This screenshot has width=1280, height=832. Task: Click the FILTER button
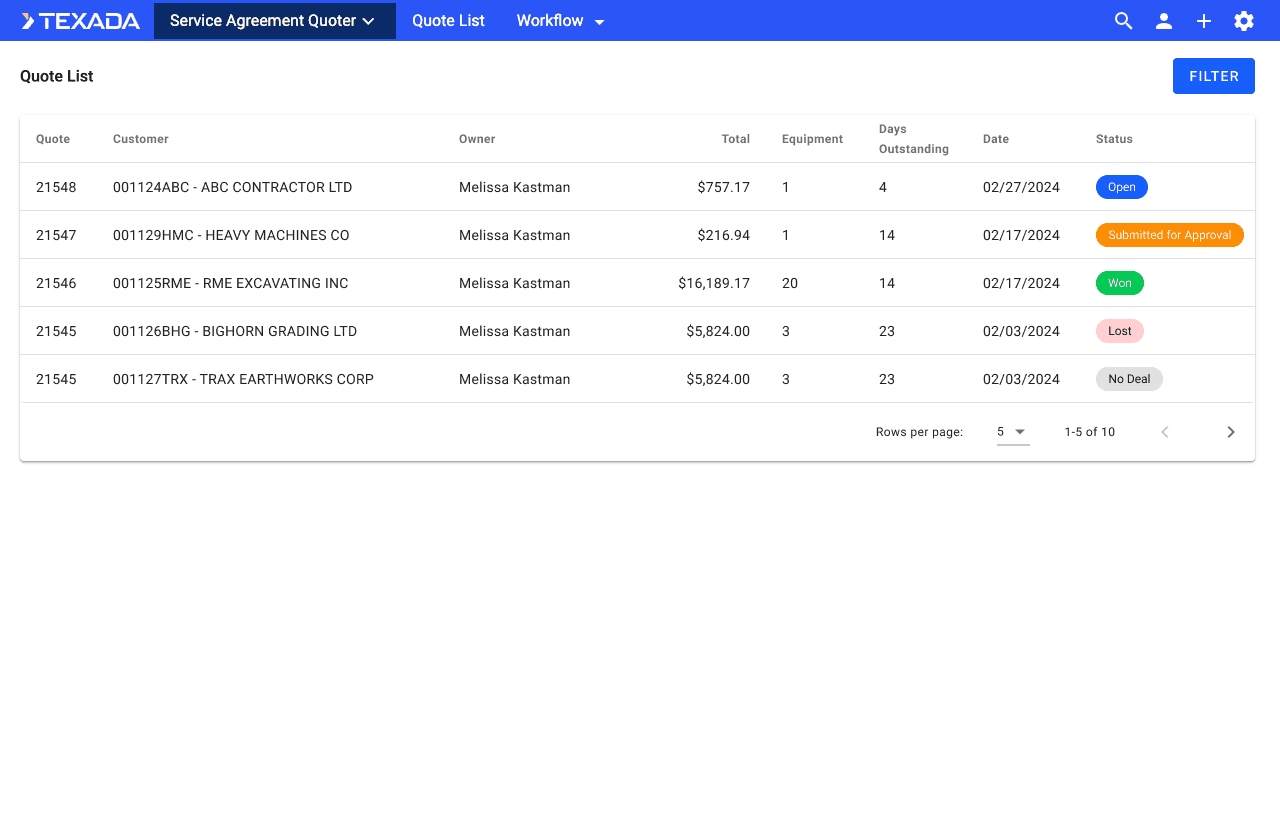click(x=1214, y=76)
